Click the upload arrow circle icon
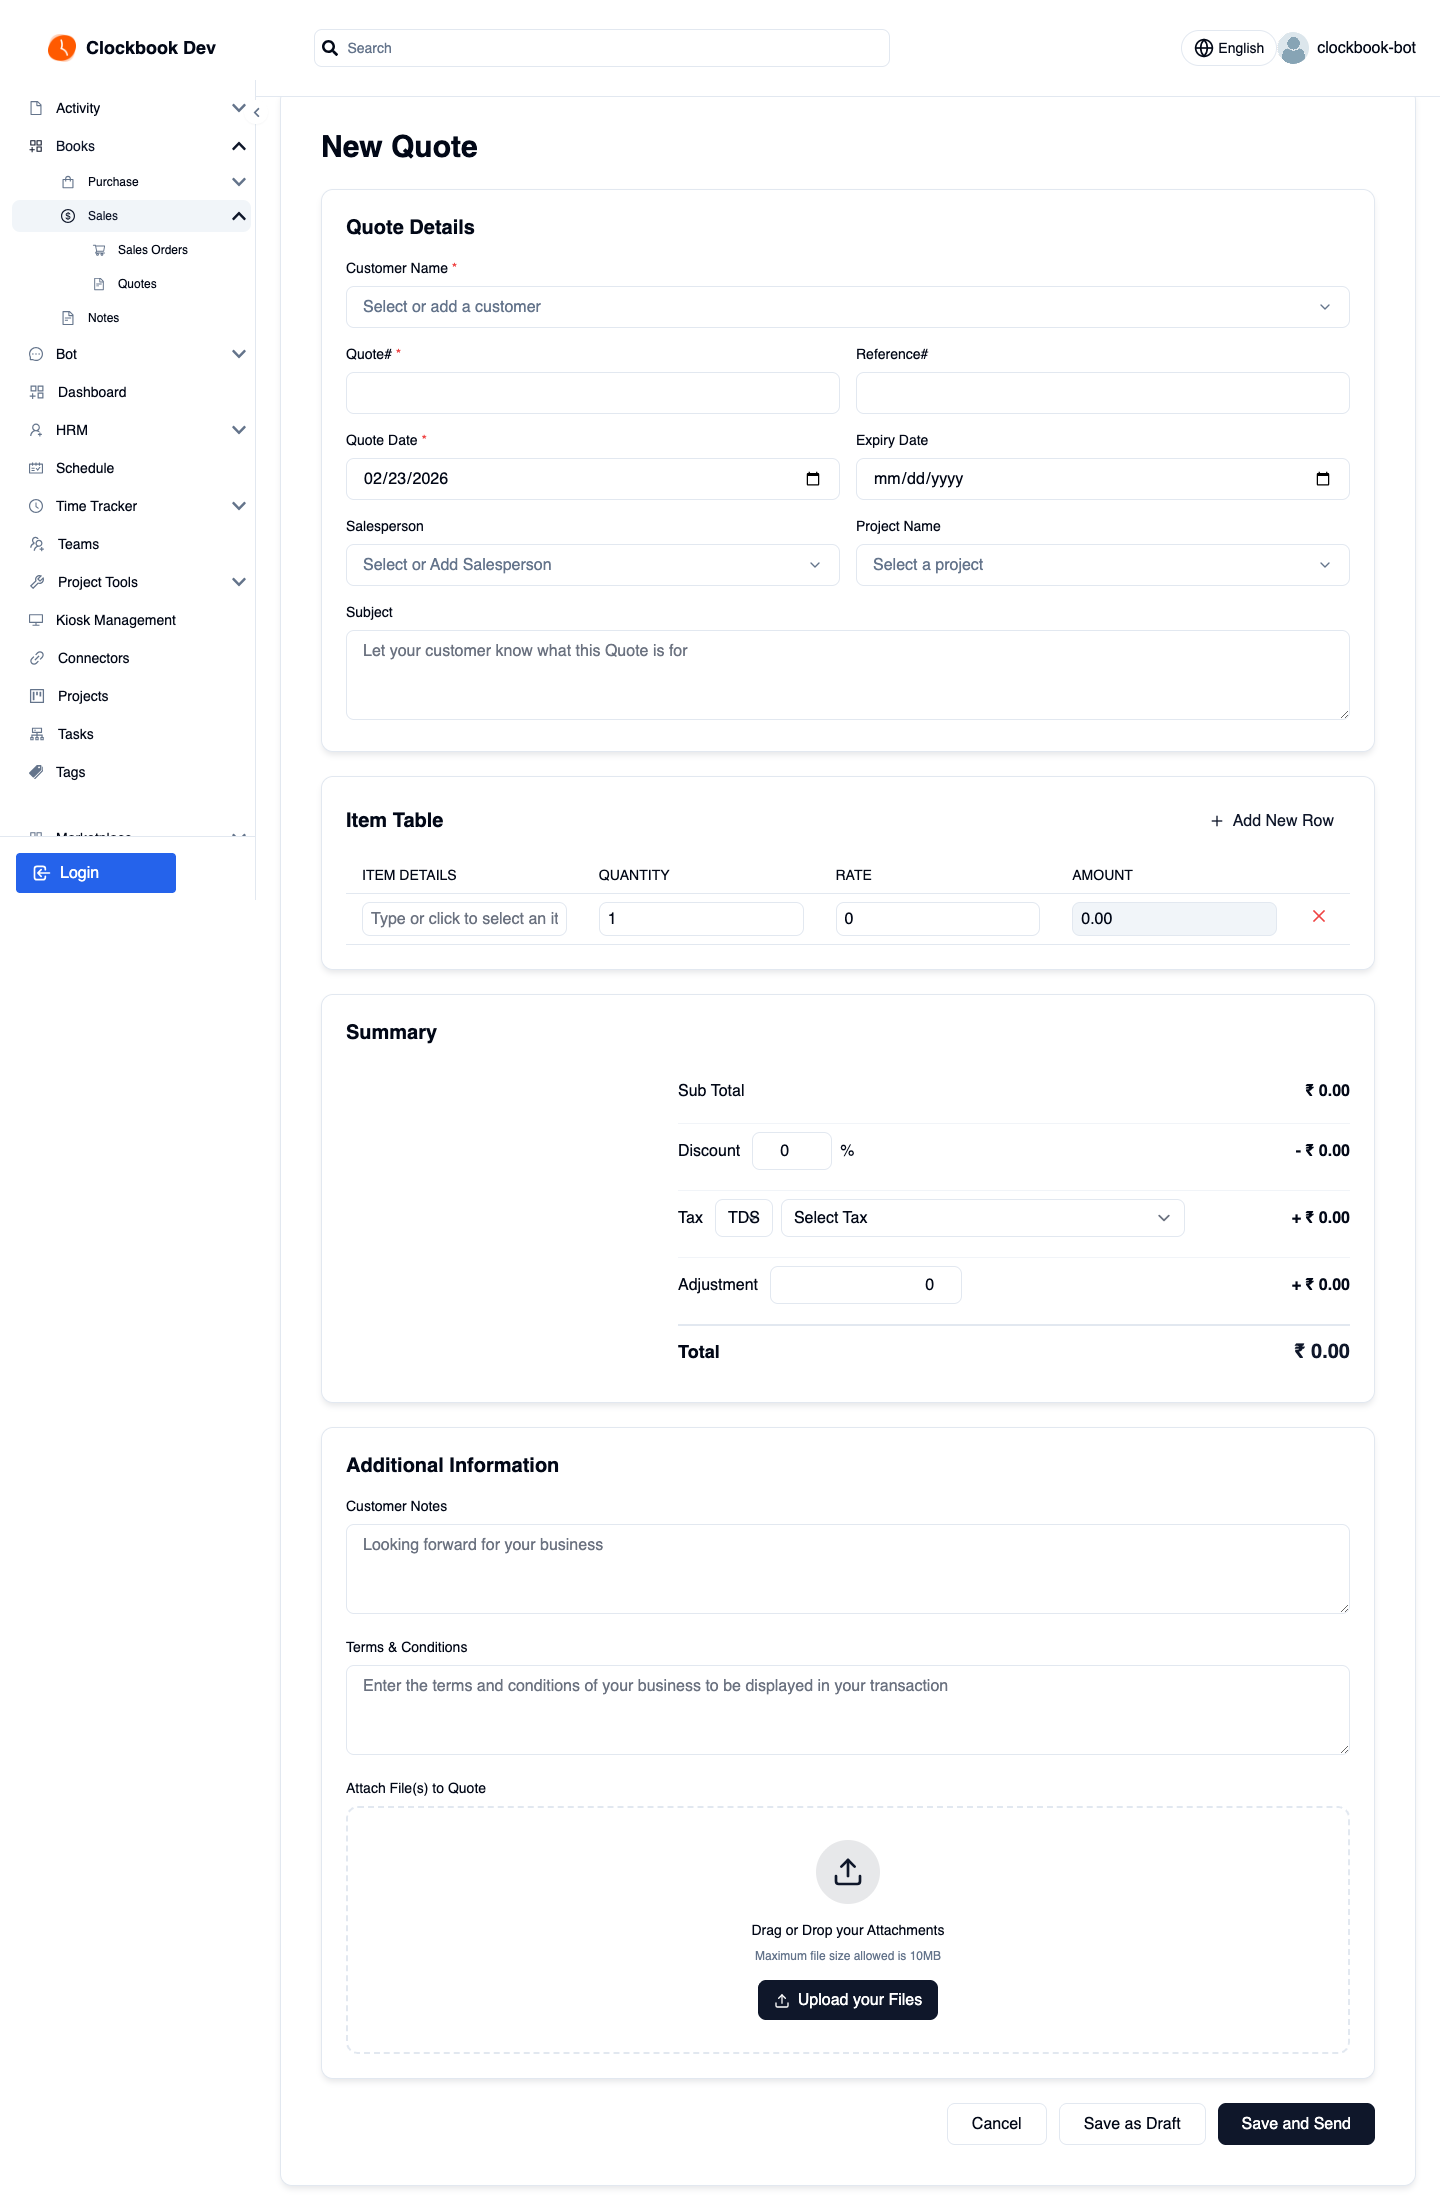This screenshot has height=2210, width=1440. click(x=848, y=1872)
